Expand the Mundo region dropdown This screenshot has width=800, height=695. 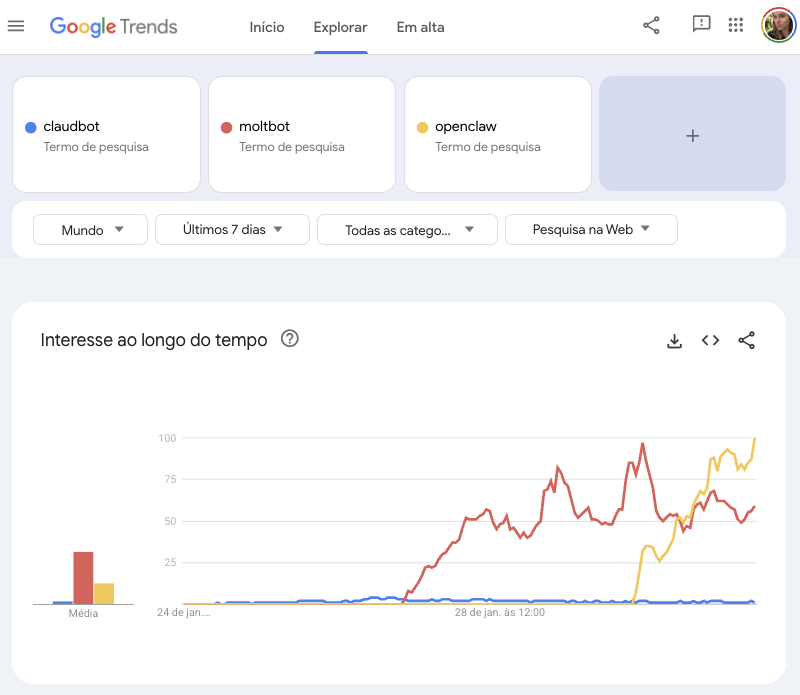[90, 230]
